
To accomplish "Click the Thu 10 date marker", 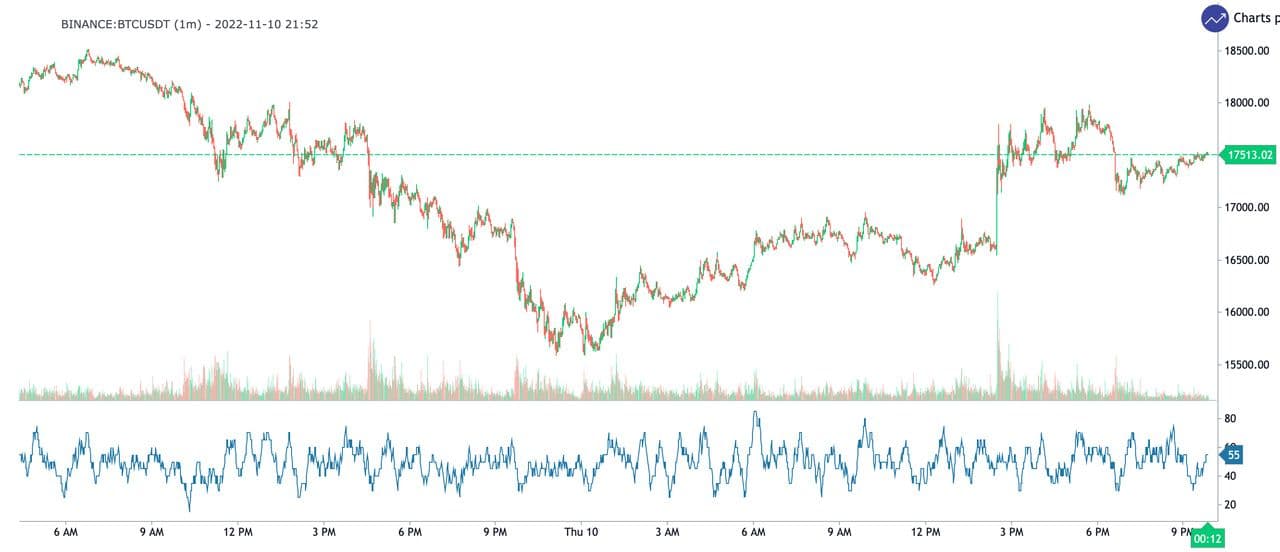I will pyautogui.click(x=580, y=532).
